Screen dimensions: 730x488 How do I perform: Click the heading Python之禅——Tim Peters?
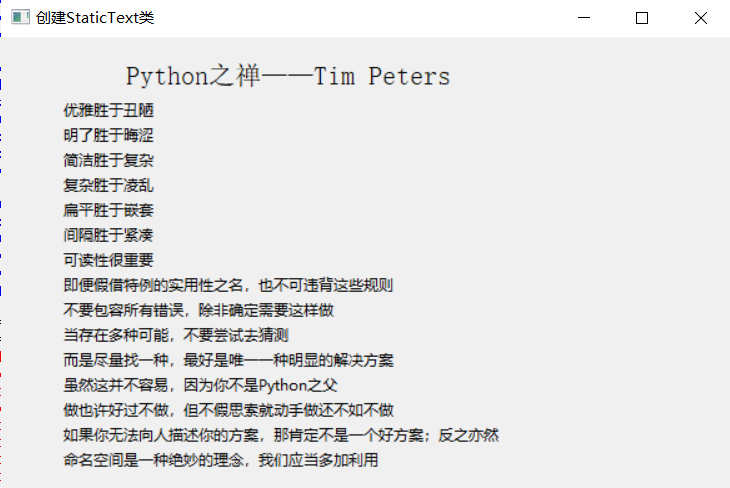tap(288, 76)
